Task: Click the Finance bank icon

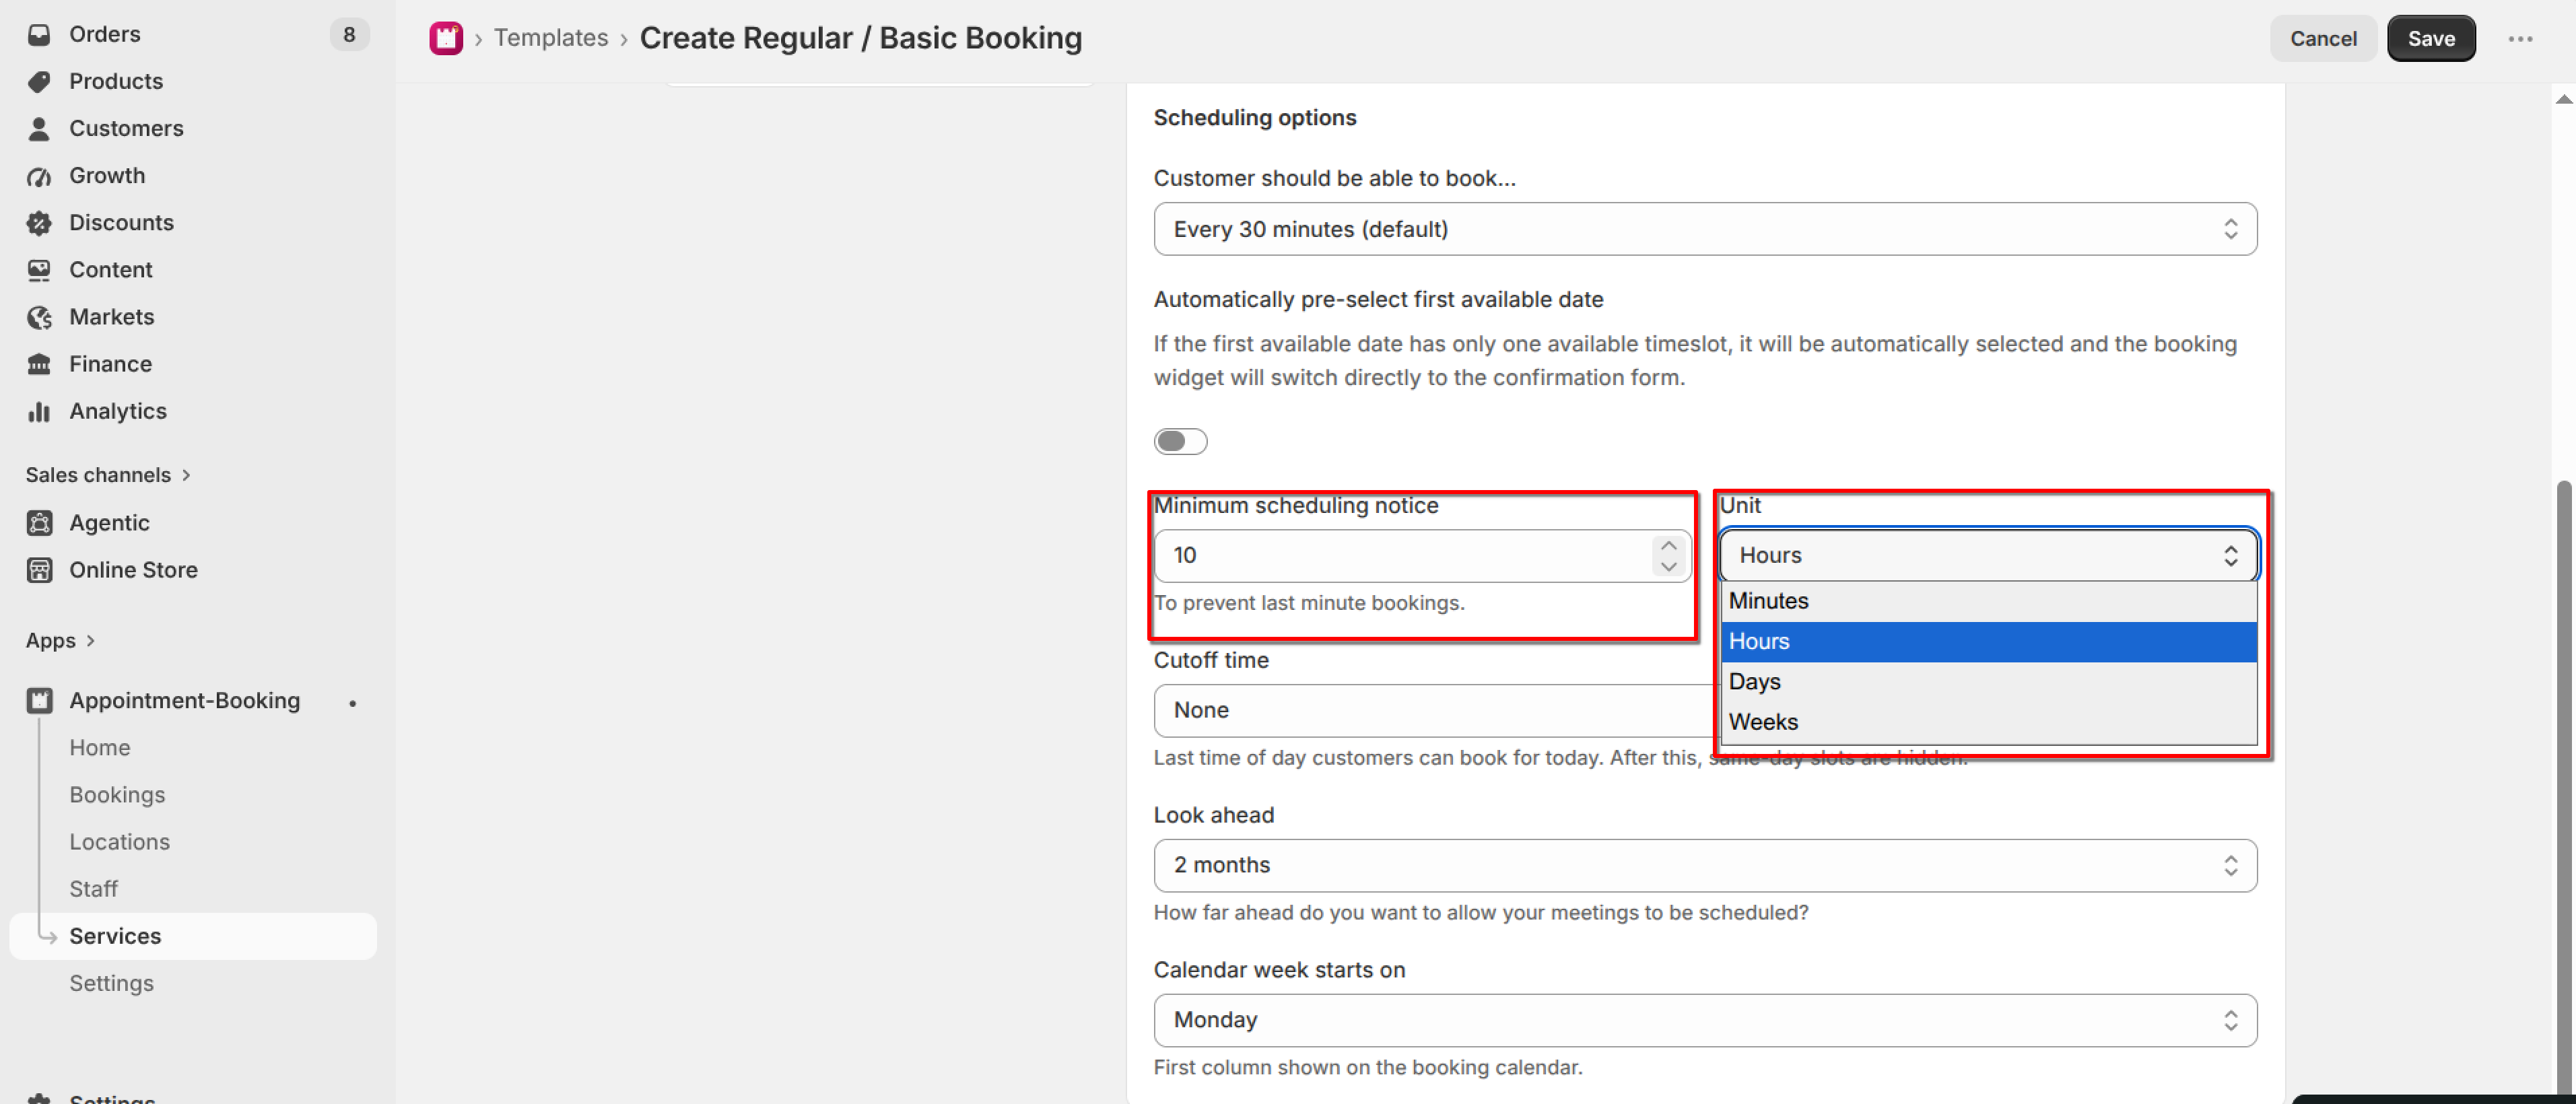Action: pyautogui.click(x=39, y=364)
